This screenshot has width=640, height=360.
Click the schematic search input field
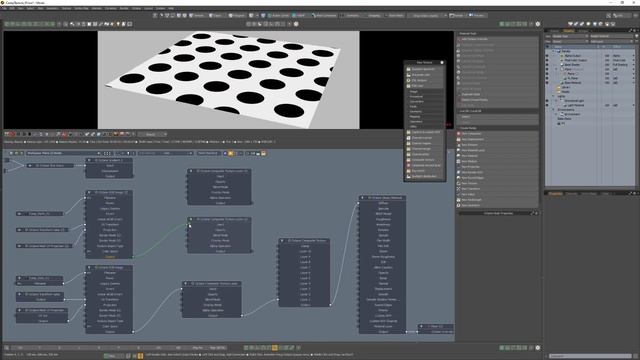pos(165,153)
